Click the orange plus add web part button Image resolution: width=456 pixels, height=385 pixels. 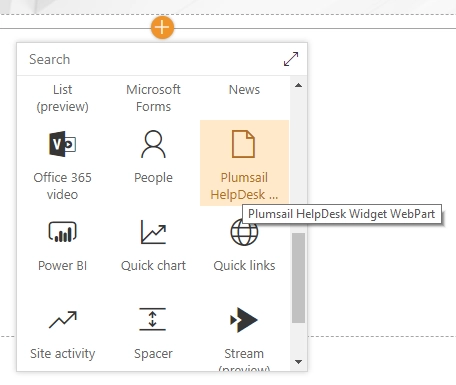point(162,27)
